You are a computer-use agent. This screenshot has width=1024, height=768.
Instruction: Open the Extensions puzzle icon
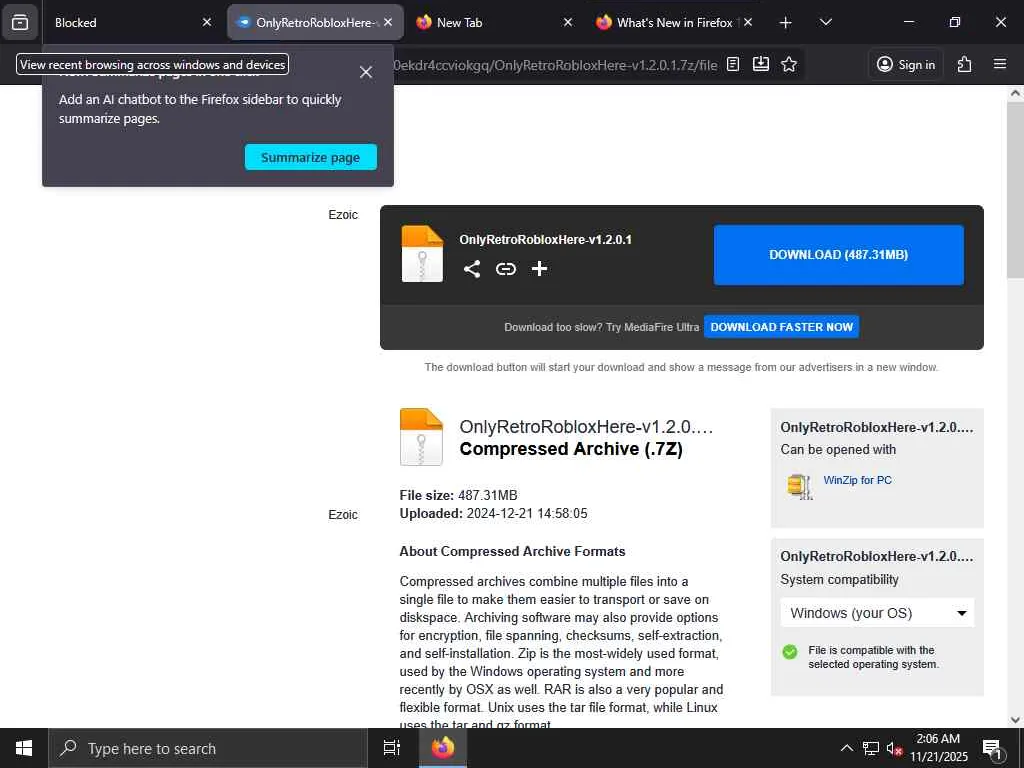[965, 64]
